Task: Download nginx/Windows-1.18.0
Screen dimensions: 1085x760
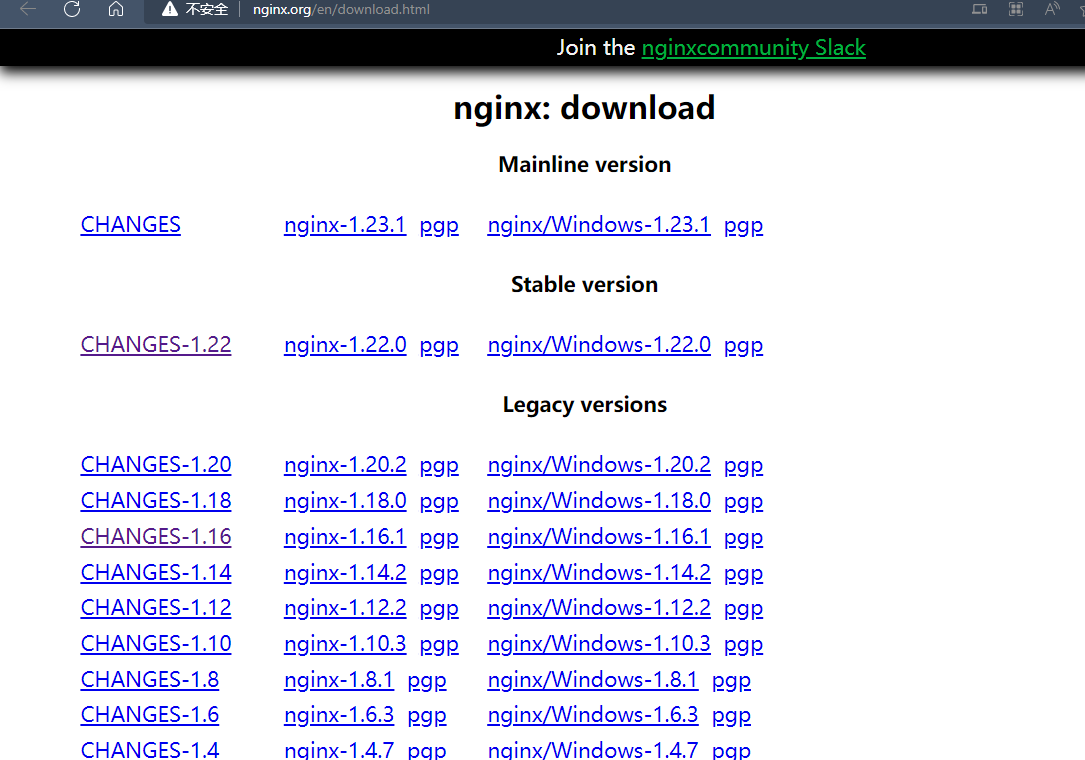Action: (599, 500)
